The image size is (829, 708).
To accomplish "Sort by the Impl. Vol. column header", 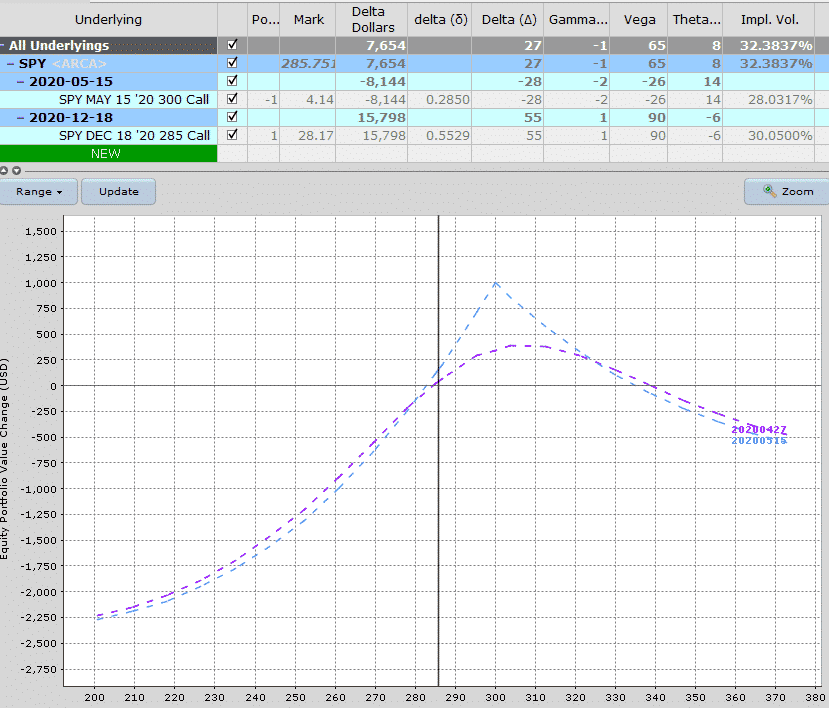I will coord(769,20).
